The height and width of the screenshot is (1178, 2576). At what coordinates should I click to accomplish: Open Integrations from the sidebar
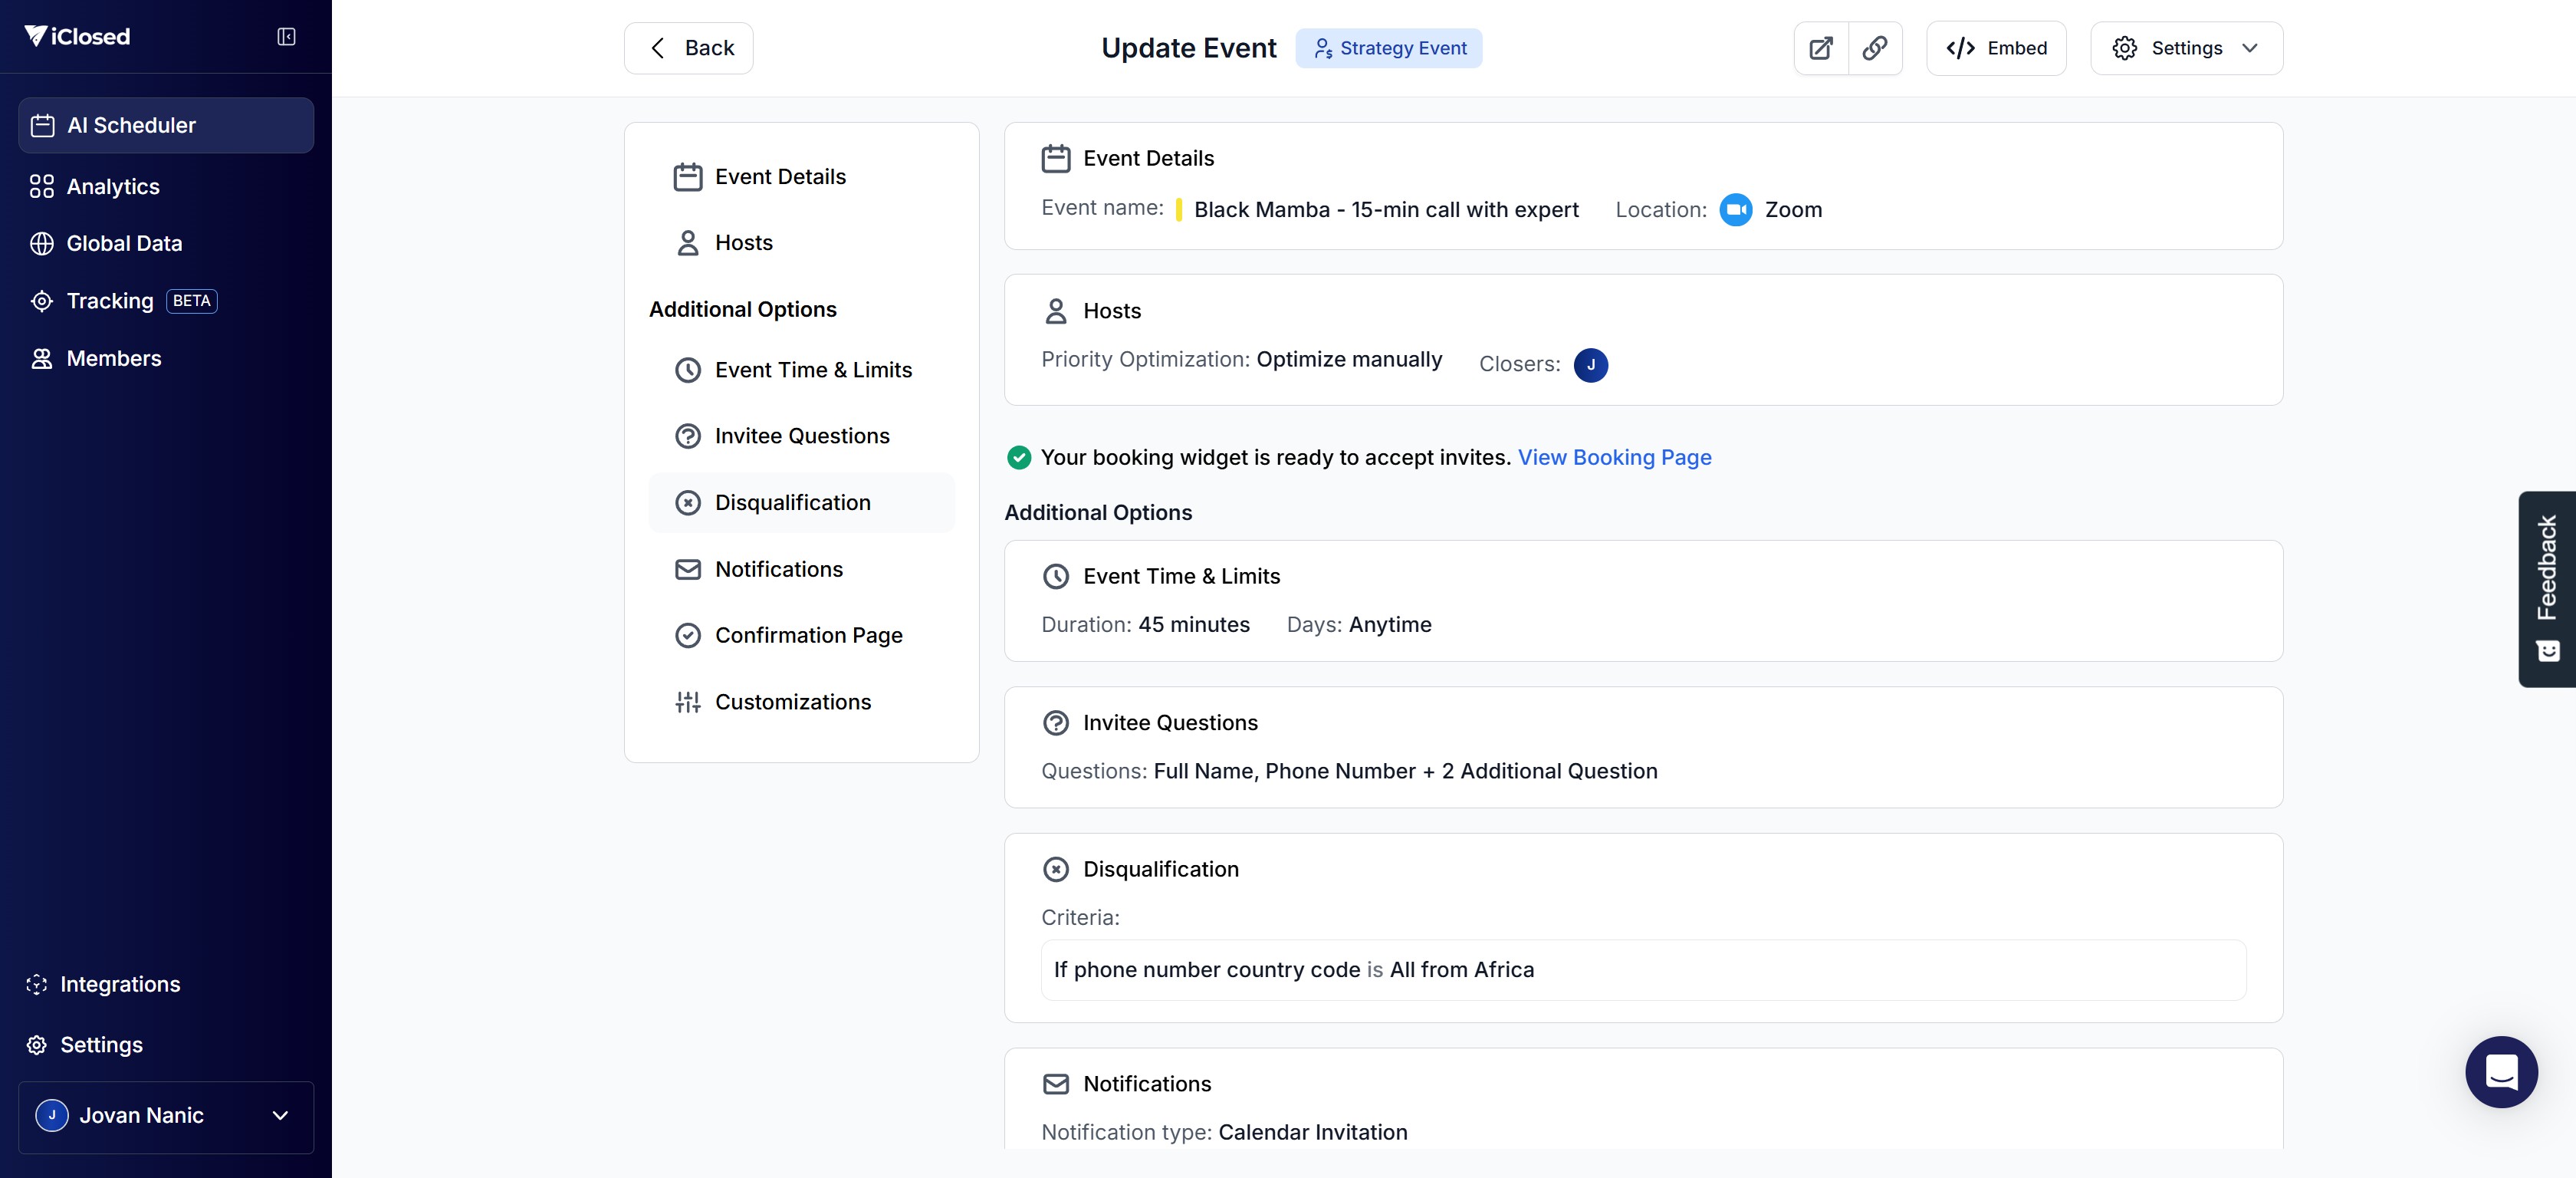(x=120, y=984)
